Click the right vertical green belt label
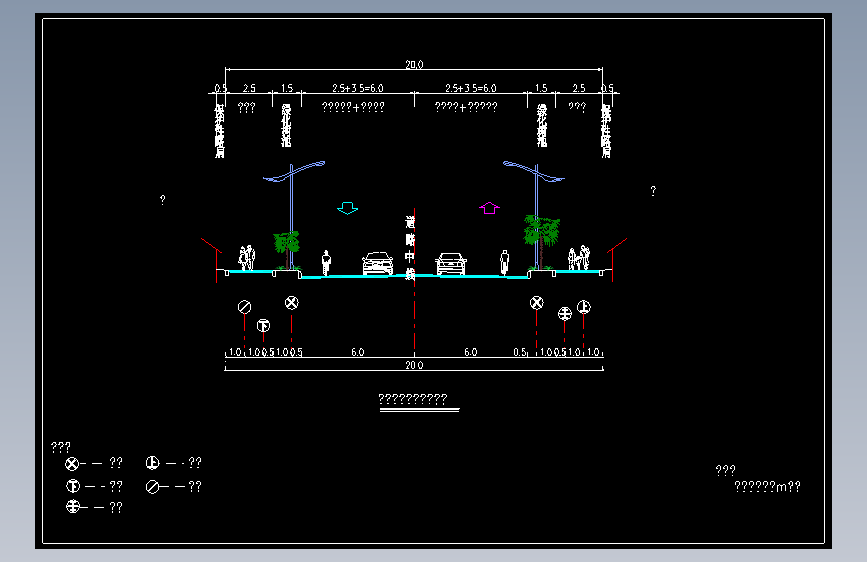Screen dimensions: 867x562 542,126
